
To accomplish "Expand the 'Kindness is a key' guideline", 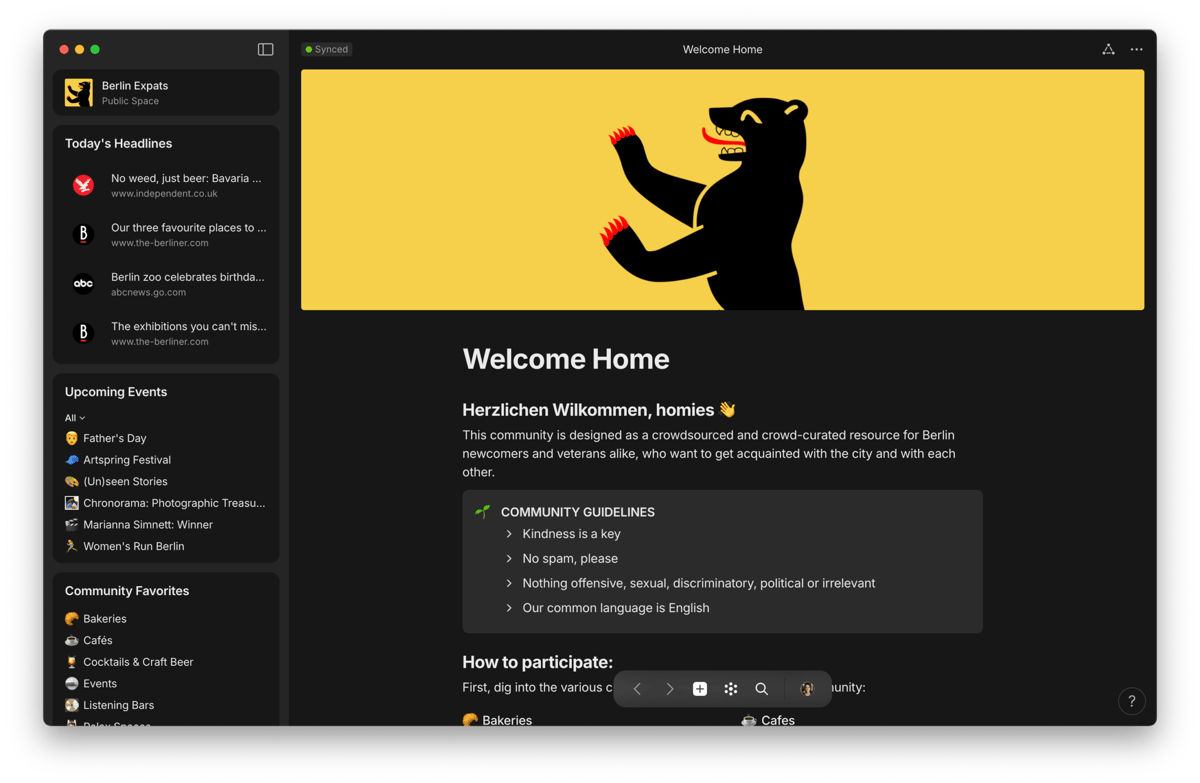I will (x=509, y=534).
